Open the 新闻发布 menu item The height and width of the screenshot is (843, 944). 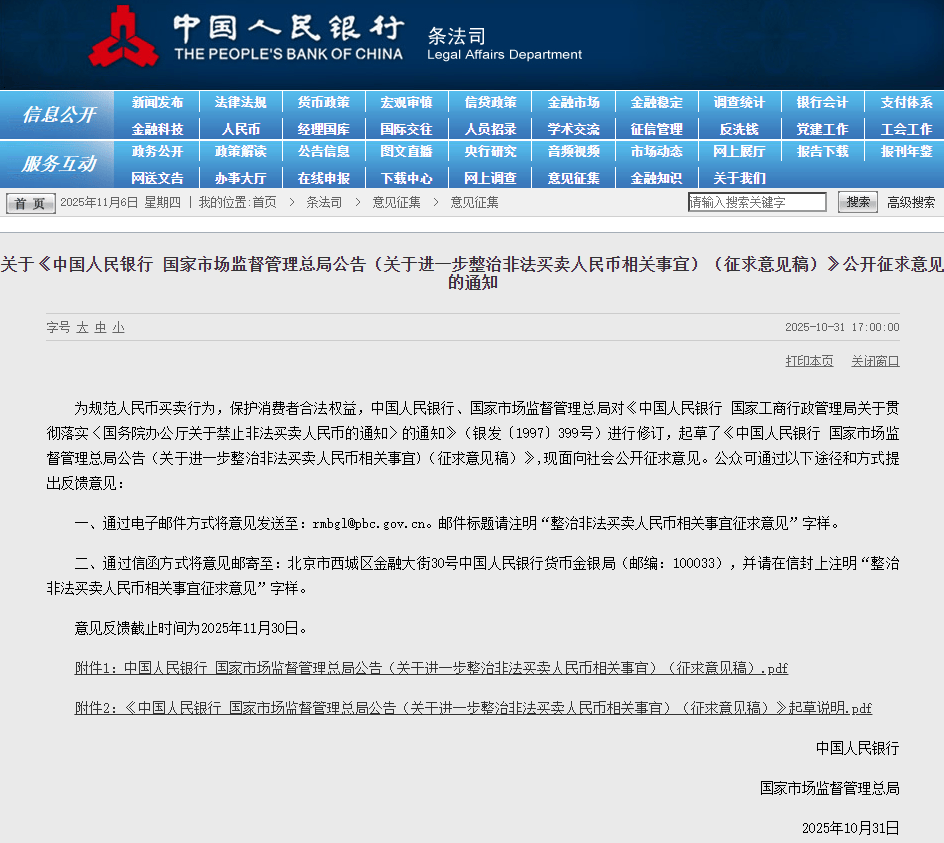pyautogui.click(x=157, y=102)
